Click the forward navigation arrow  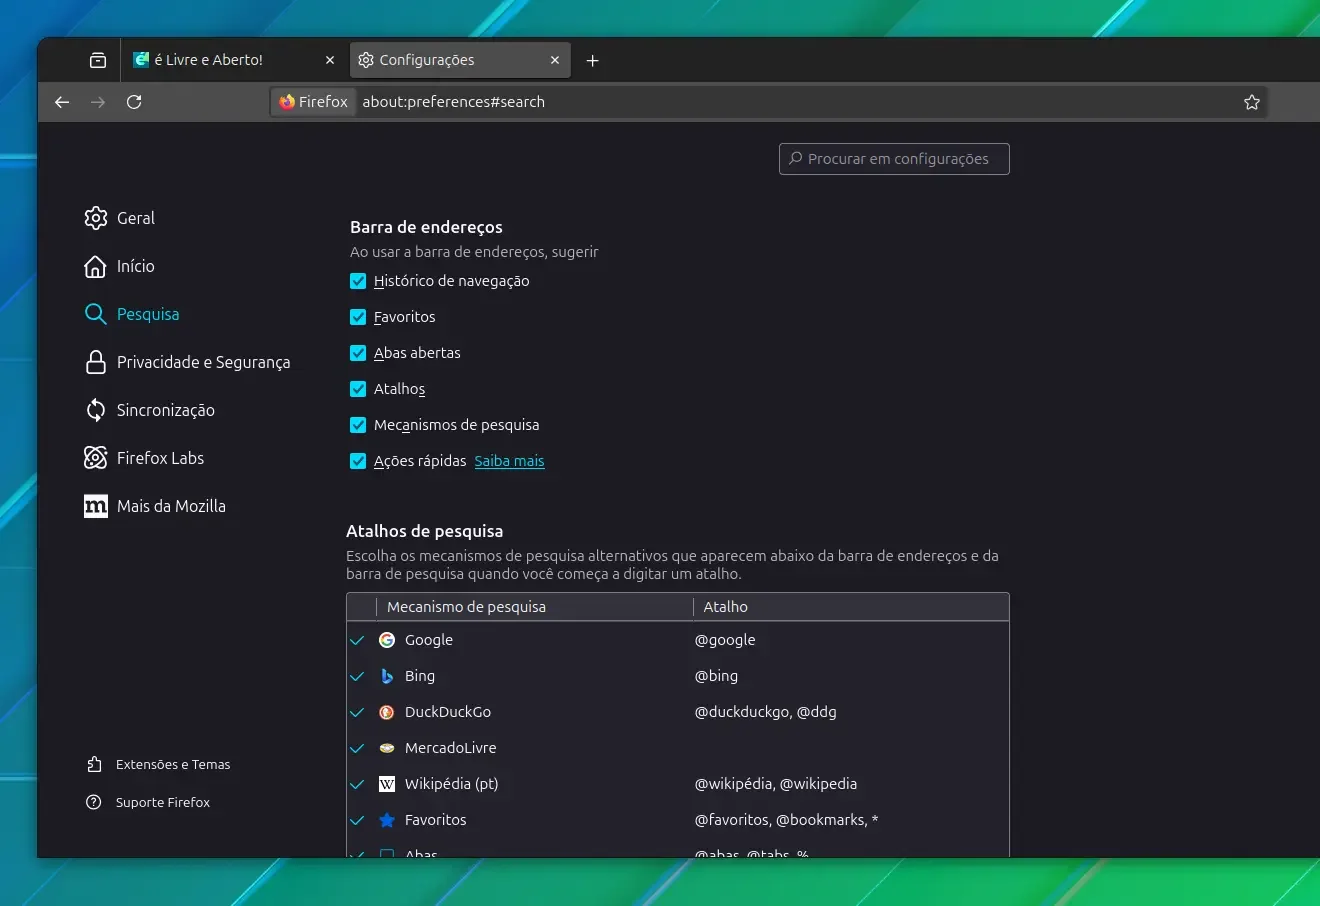[x=98, y=102]
